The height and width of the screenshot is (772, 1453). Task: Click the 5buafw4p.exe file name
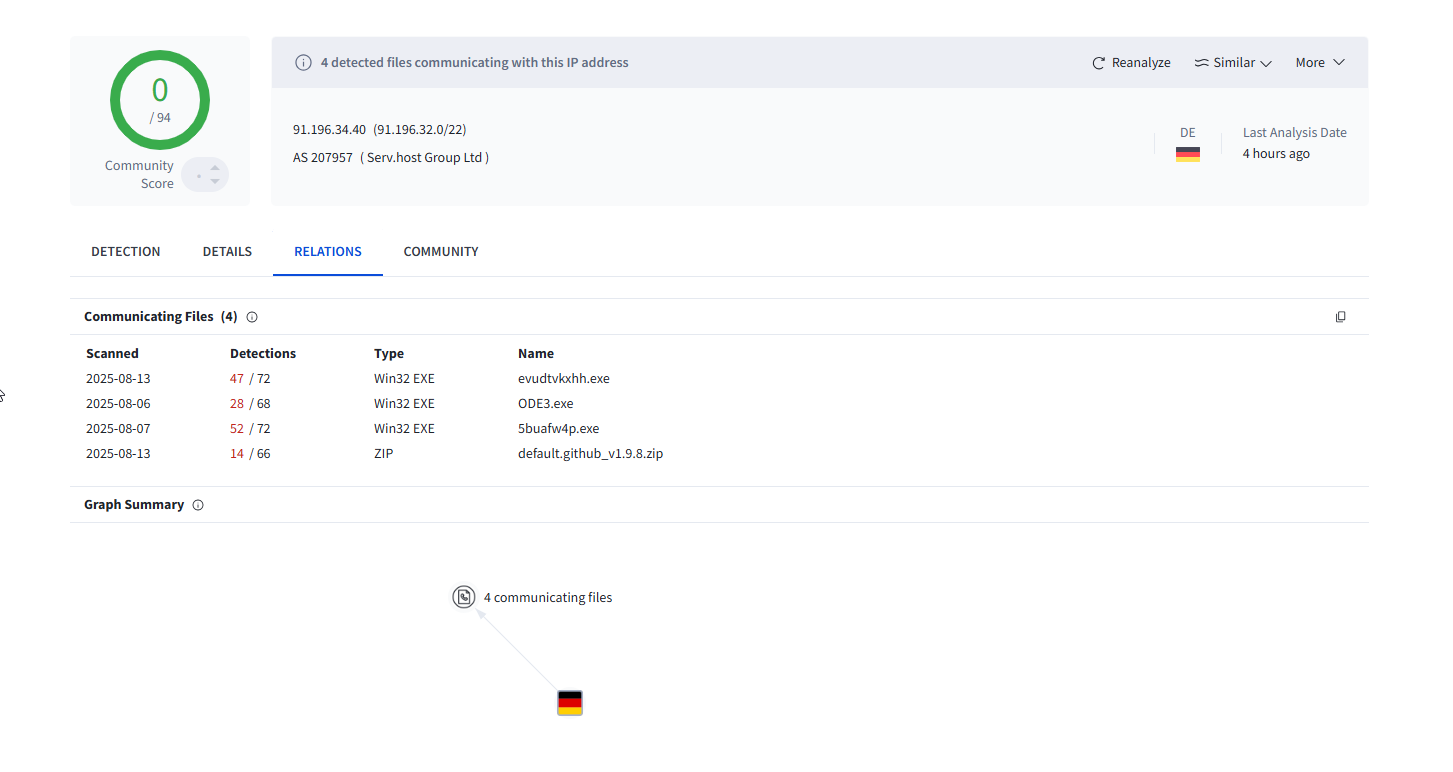558,429
